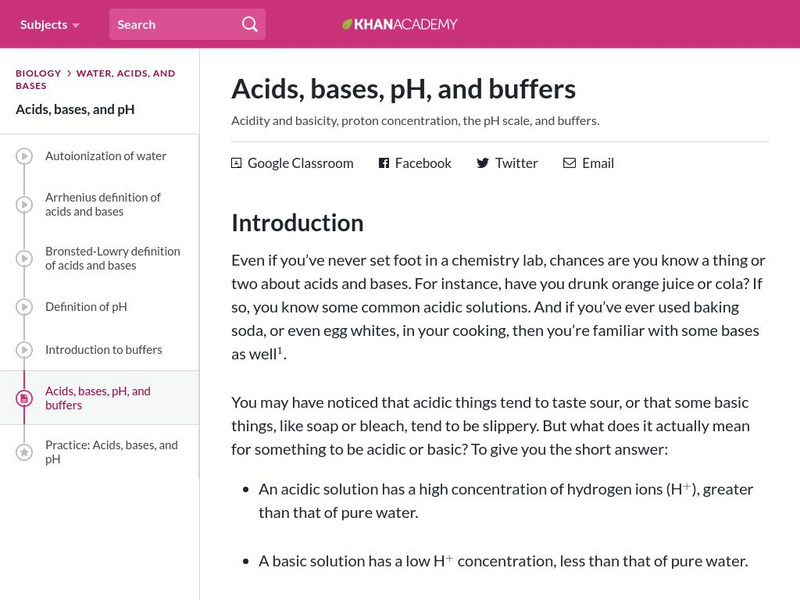This screenshot has width=800, height=600.
Task: Click the Google Classroom share icon
Action: tap(237, 162)
